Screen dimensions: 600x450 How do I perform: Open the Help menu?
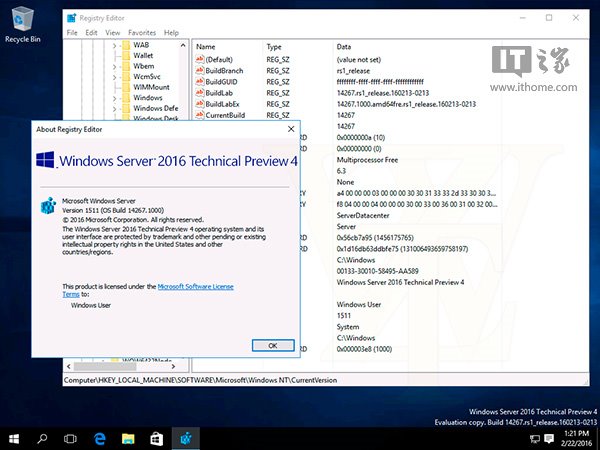point(171,33)
